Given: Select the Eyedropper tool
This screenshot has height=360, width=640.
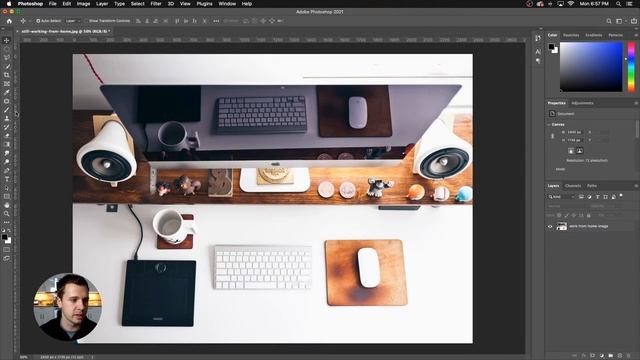Looking at the screenshot, I should (x=7, y=92).
